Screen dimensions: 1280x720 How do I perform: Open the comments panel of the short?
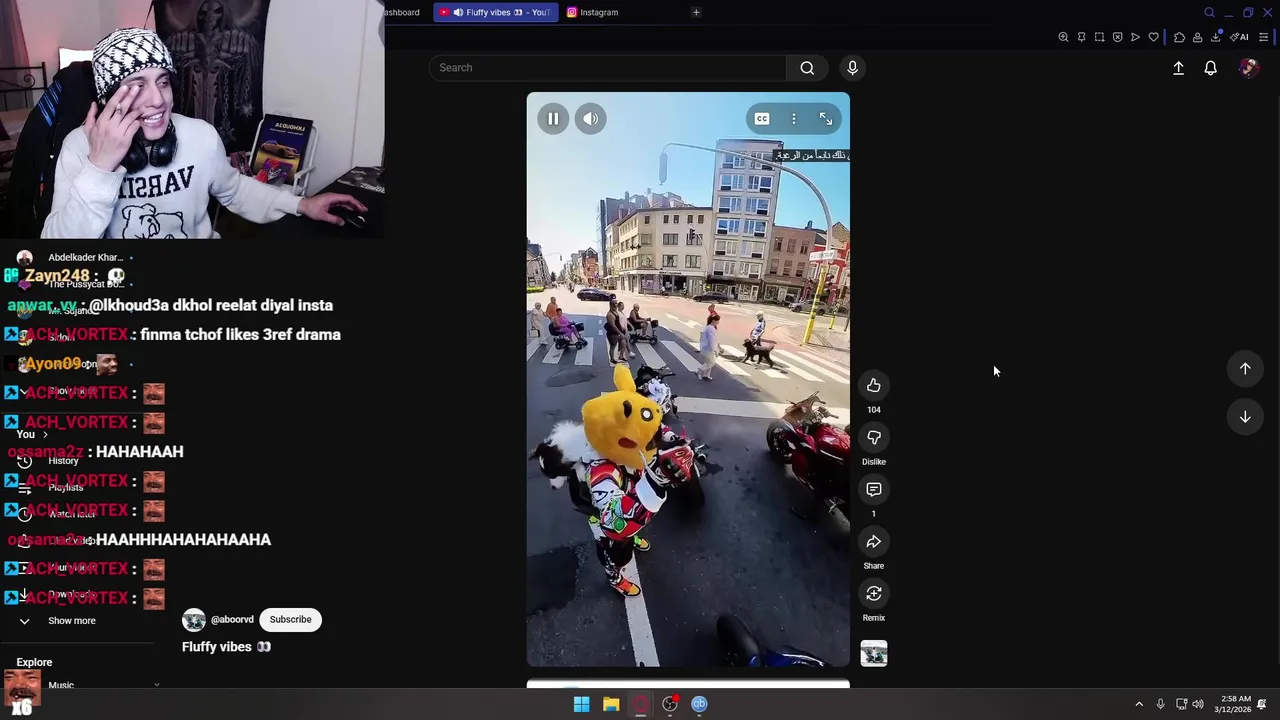874,490
